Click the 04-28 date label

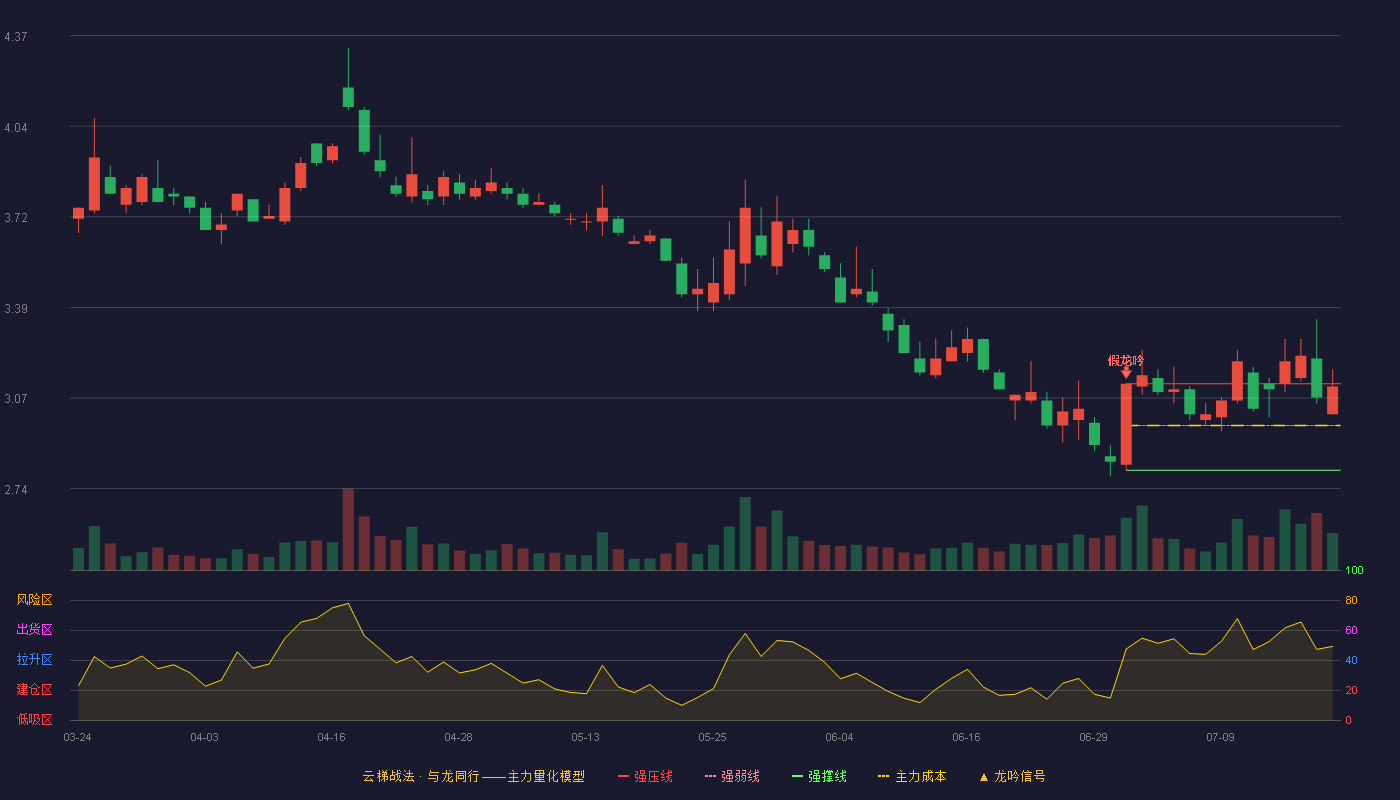click(x=458, y=737)
